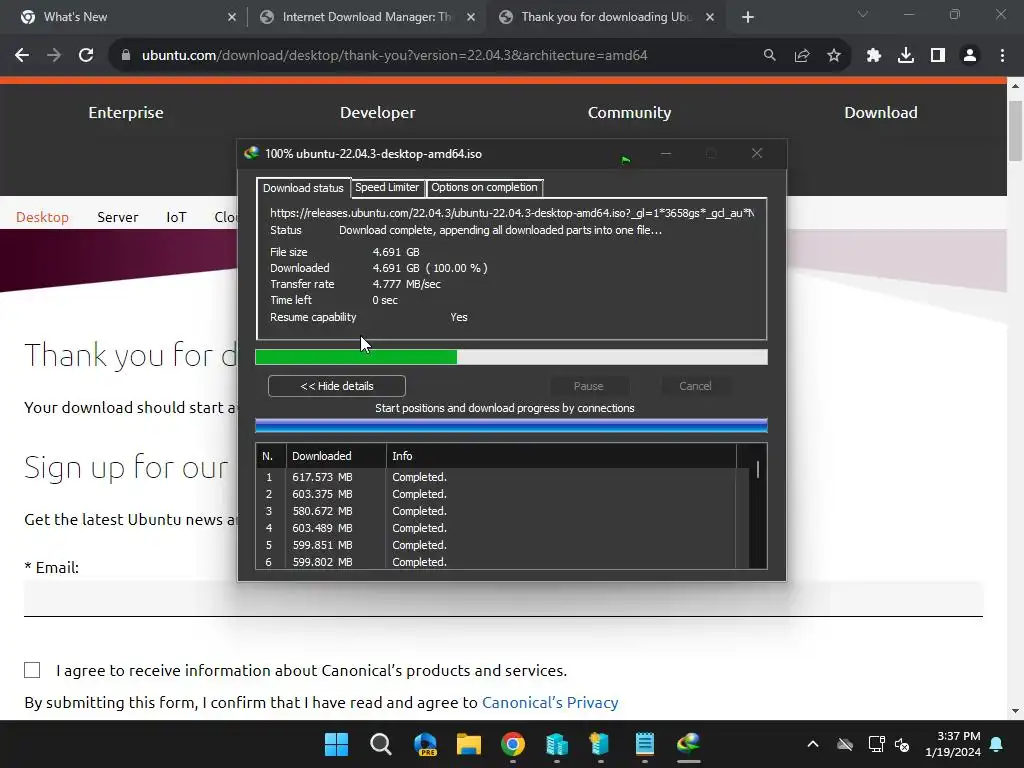Check the agree to receive information checkbox
1024x768 pixels.
point(32,670)
